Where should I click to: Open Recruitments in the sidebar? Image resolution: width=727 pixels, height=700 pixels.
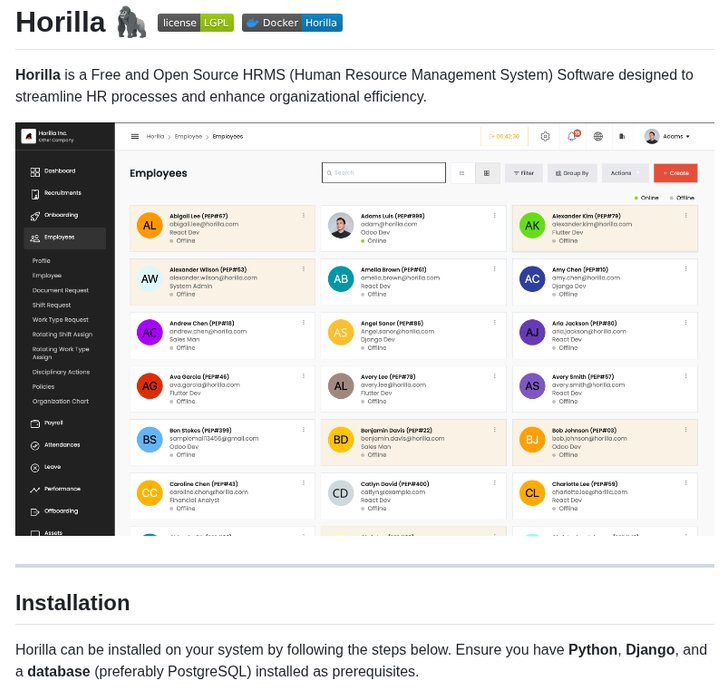pyautogui.click(x=55, y=193)
